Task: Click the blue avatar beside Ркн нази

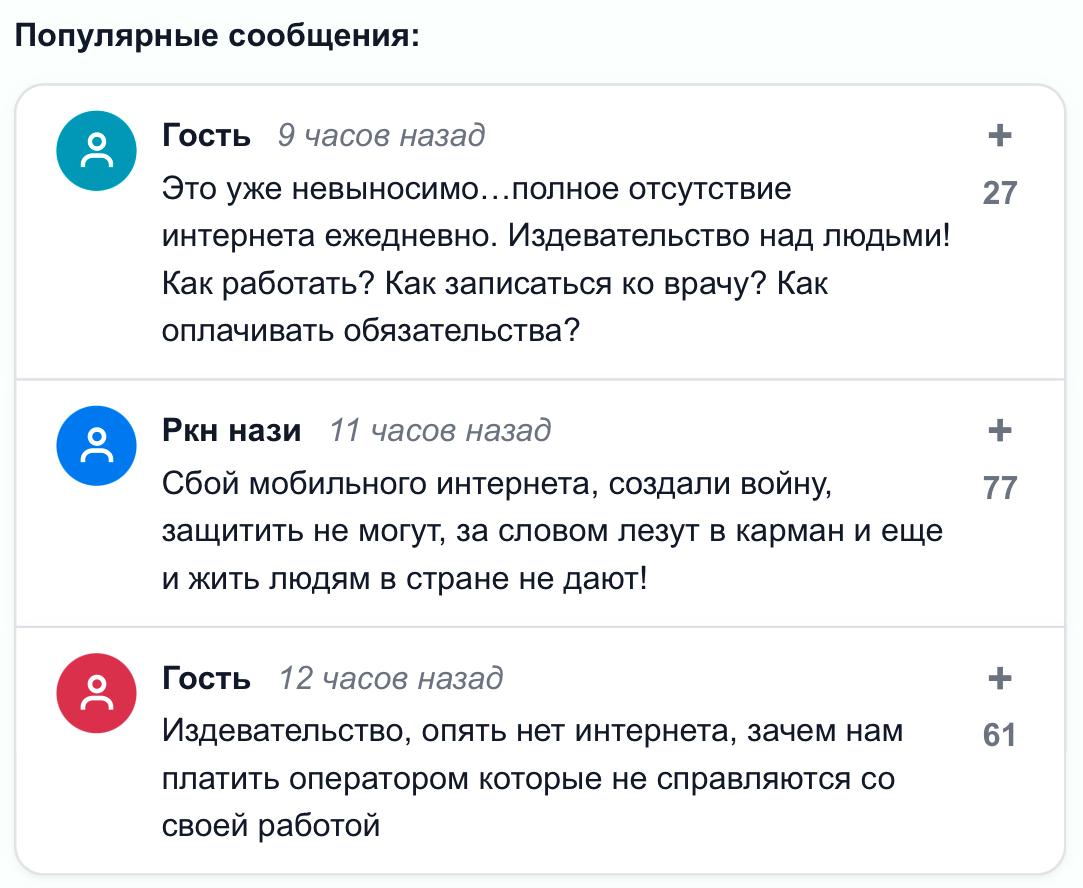Action: [96, 446]
